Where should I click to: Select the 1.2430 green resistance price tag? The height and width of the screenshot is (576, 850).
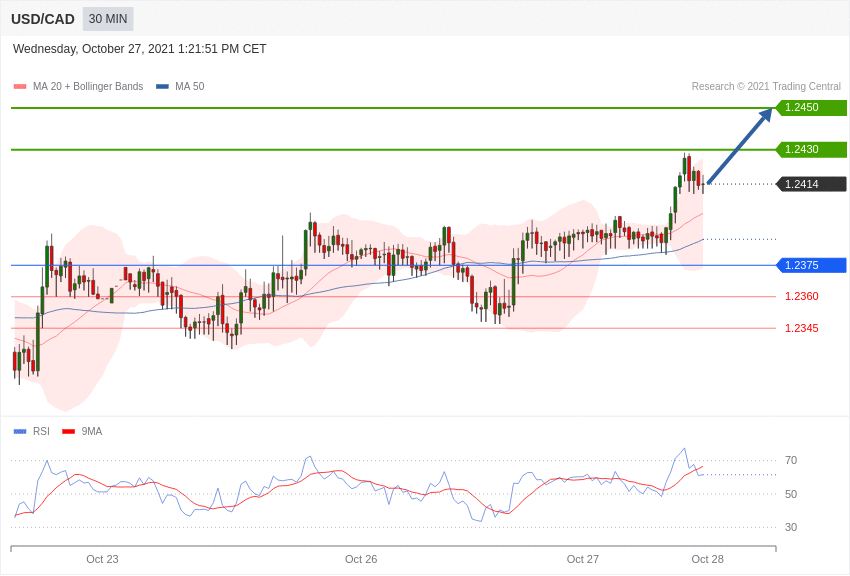tap(811, 149)
